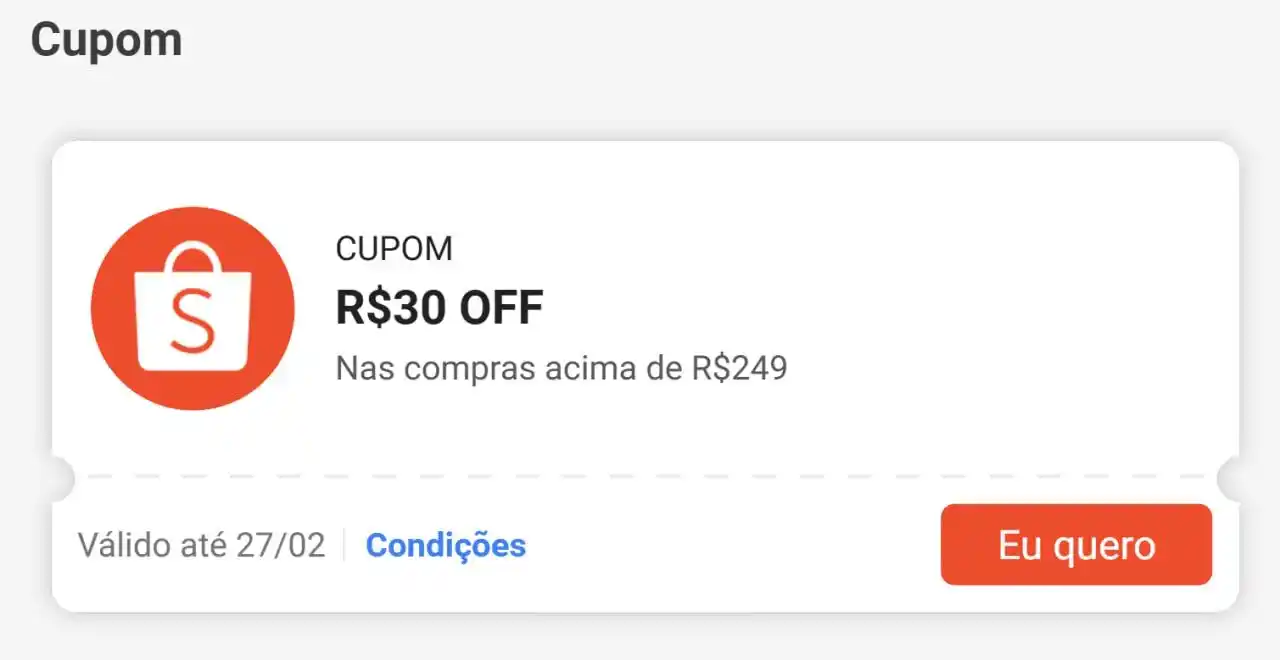Tap the 'Nas compras acima de R$249' condition text
Screen dimensions: 1280x660
pos(562,368)
